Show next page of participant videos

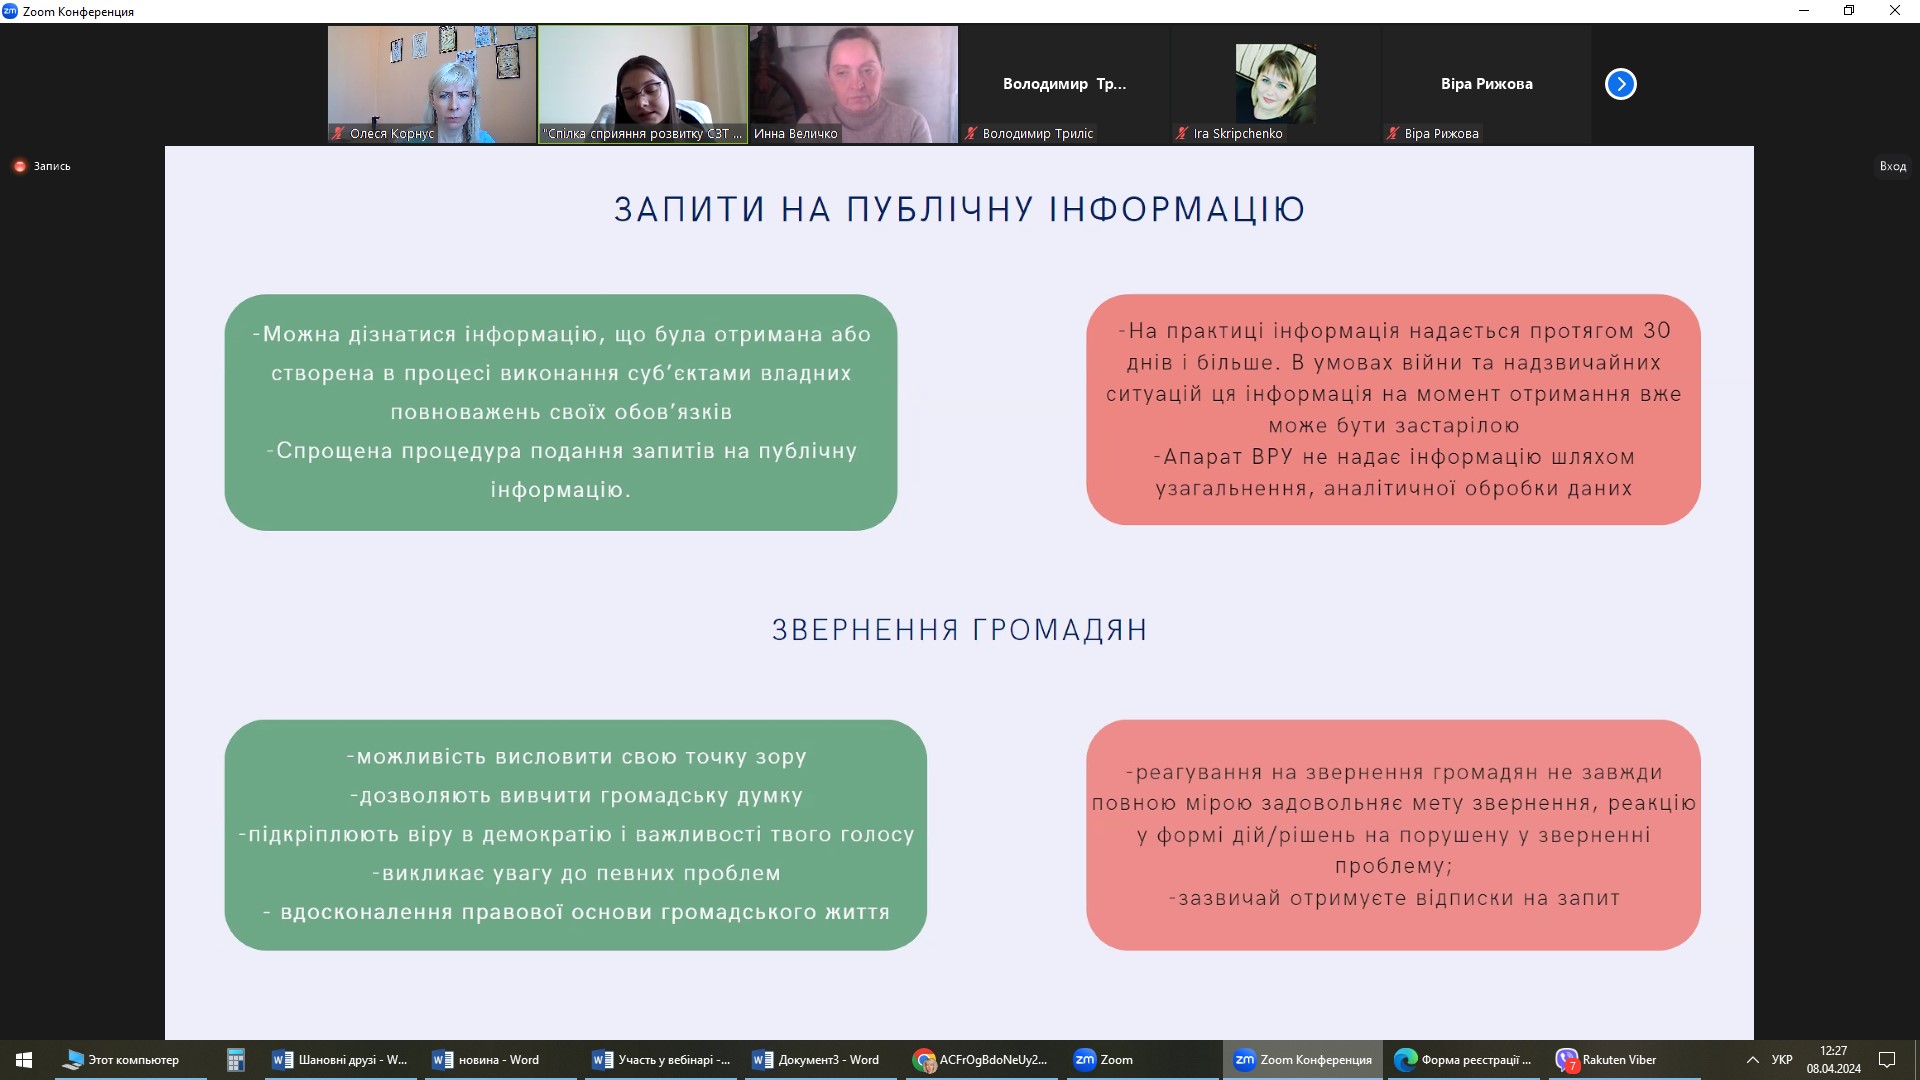click(x=1620, y=84)
